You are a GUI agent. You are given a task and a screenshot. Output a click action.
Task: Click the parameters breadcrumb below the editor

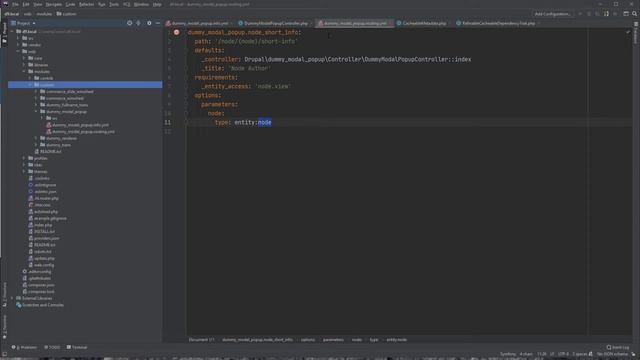click(x=333, y=340)
